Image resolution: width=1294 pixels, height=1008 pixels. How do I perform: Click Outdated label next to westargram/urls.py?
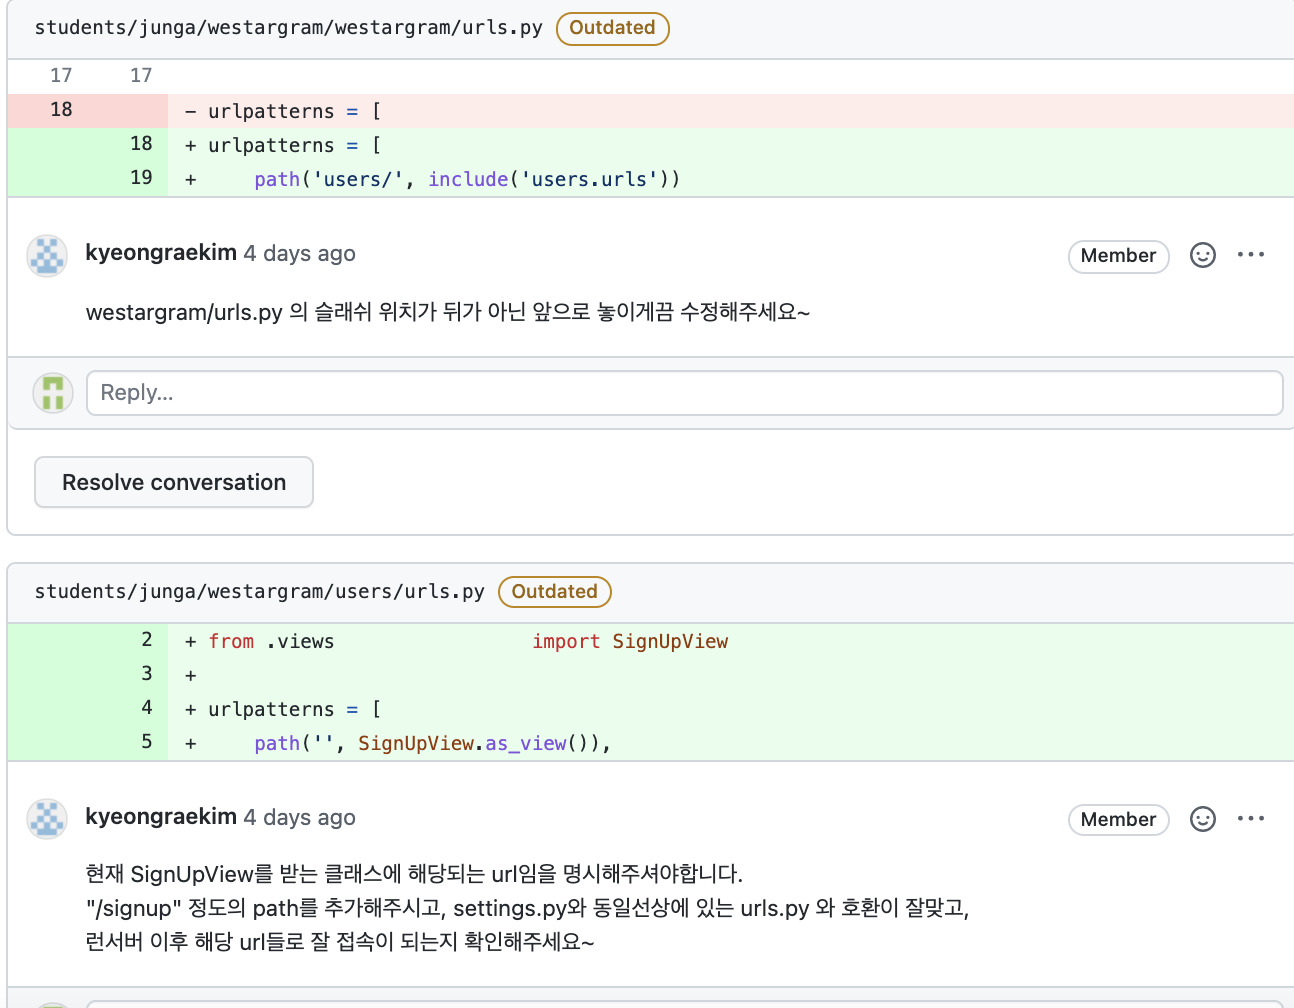pyautogui.click(x=613, y=28)
